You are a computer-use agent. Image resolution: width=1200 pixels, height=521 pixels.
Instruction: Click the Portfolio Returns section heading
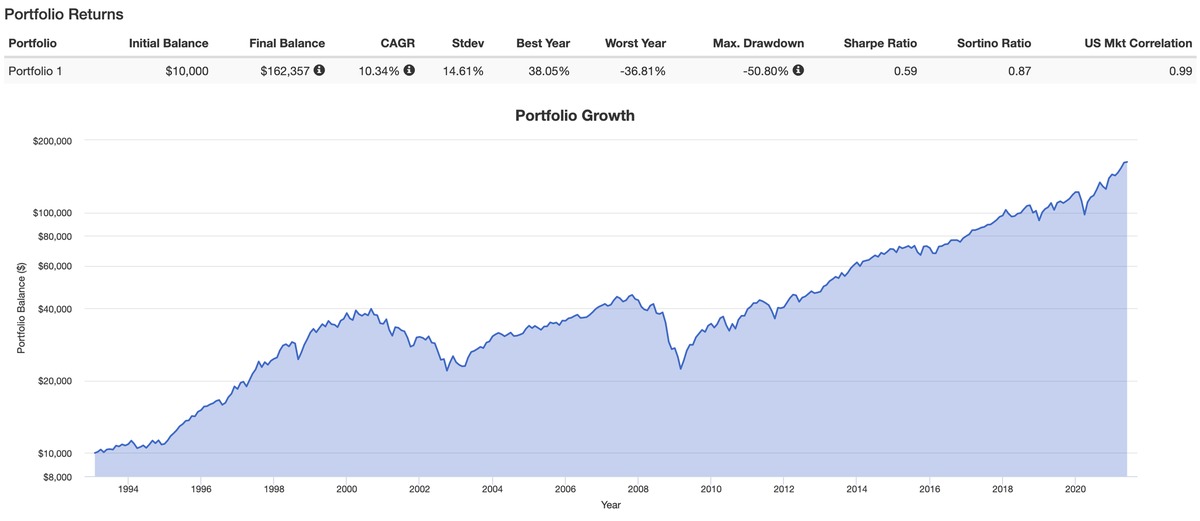click(63, 16)
